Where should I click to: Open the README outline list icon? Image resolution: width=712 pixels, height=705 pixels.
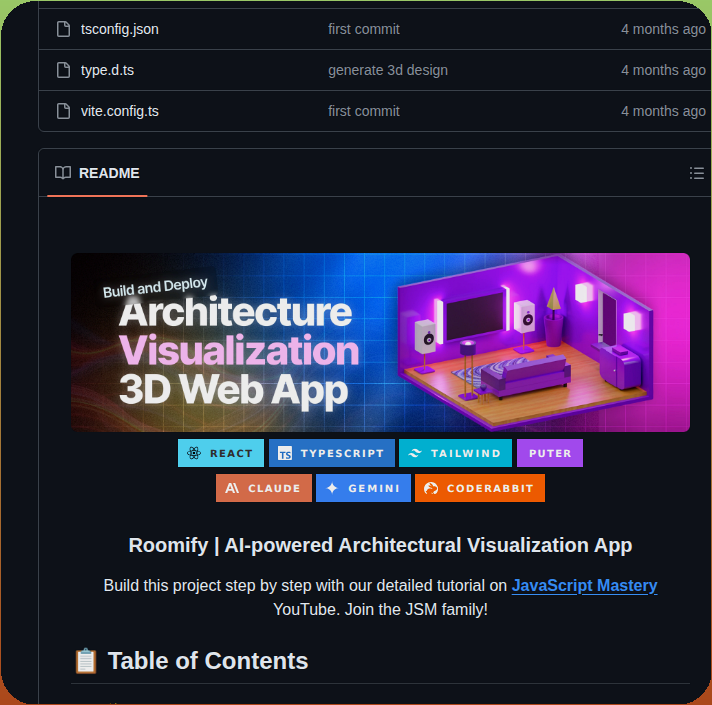(697, 173)
